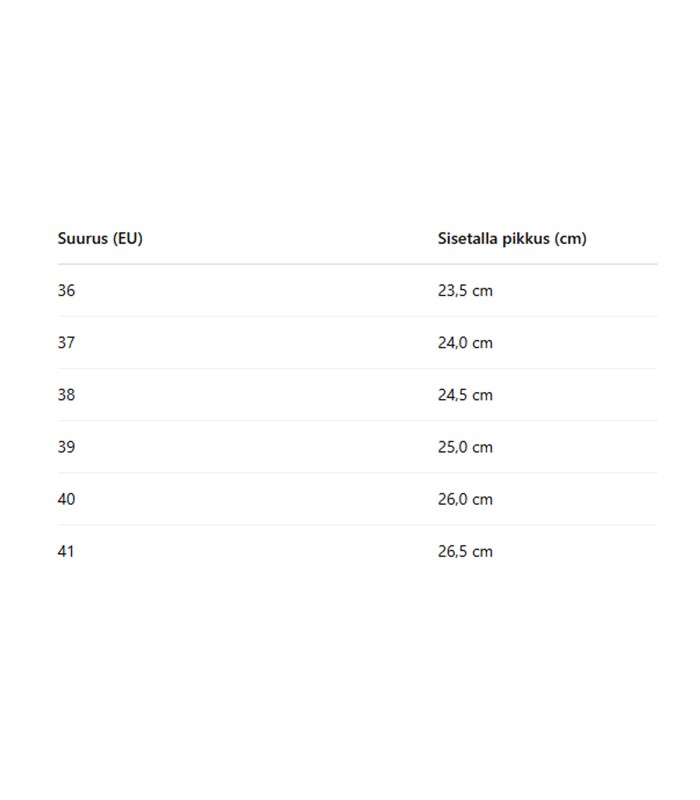Select size 36 cell
This screenshot has height=800, width=700.
click(x=66, y=290)
